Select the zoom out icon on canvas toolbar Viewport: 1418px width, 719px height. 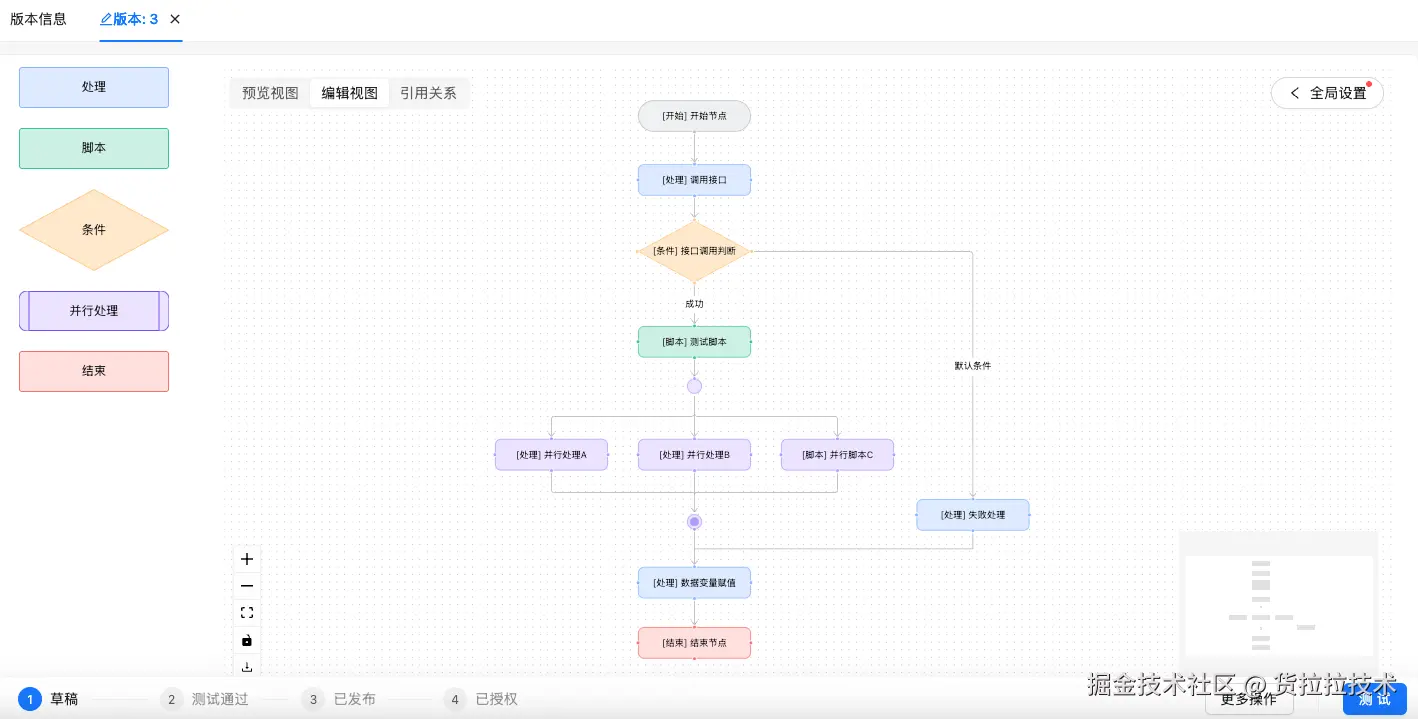point(247,586)
